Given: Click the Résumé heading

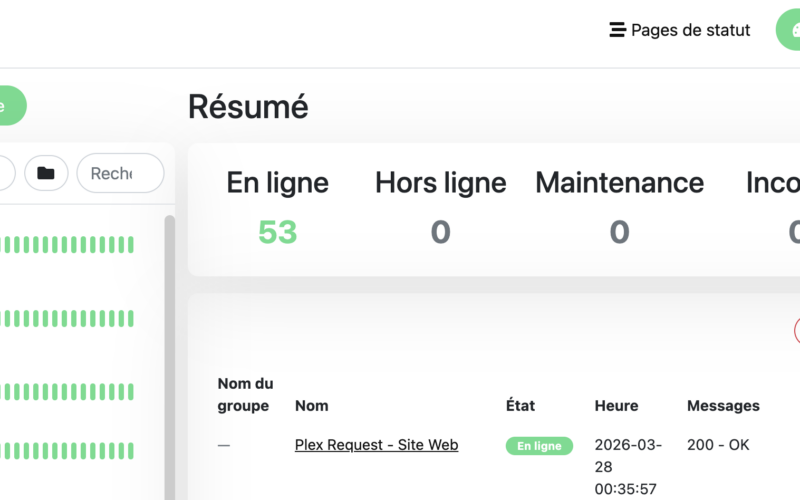Looking at the screenshot, I should (x=248, y=107).
